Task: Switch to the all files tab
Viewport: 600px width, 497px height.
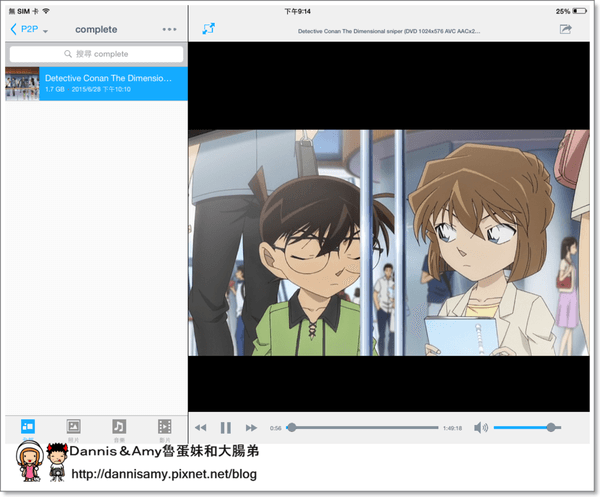Action: tap(28, 430)
